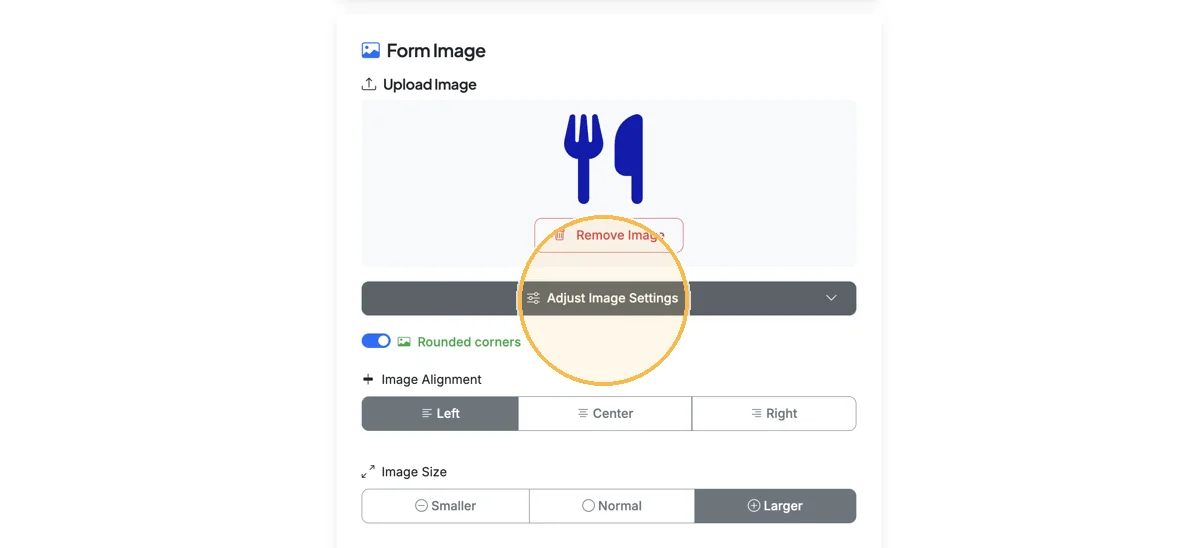The height and width of the screenshot is (548, 1200).
Task: Select Left image alignment
Action: point(440,413)
